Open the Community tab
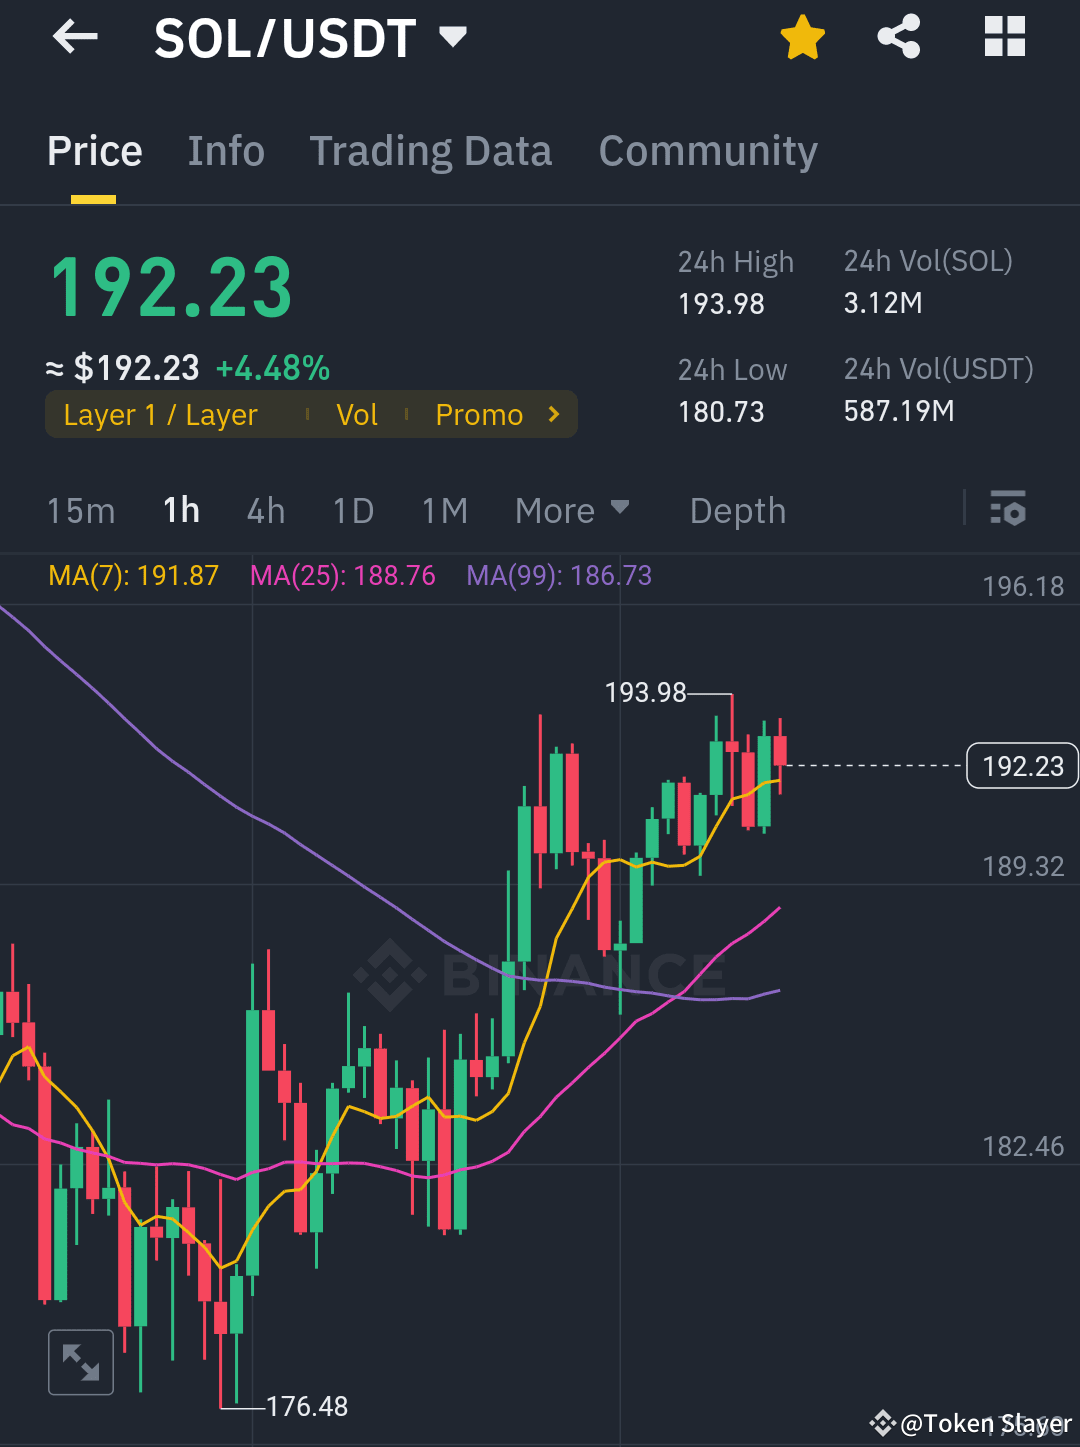This screenshot has width=1080, height=1447. point(707,151)
